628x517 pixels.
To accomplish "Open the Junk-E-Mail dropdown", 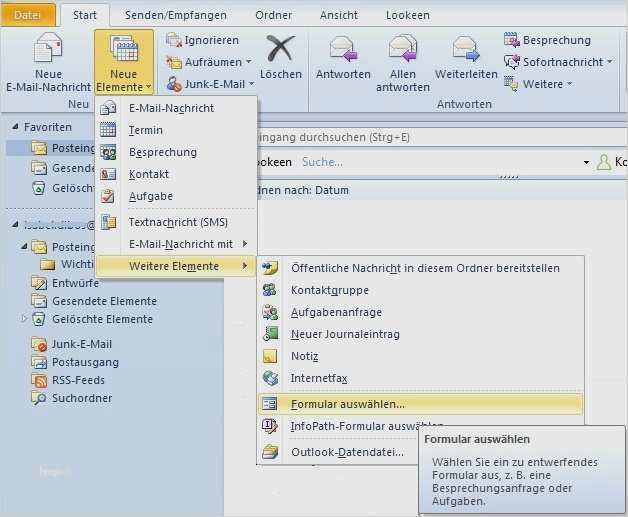I will pos(211,84).
